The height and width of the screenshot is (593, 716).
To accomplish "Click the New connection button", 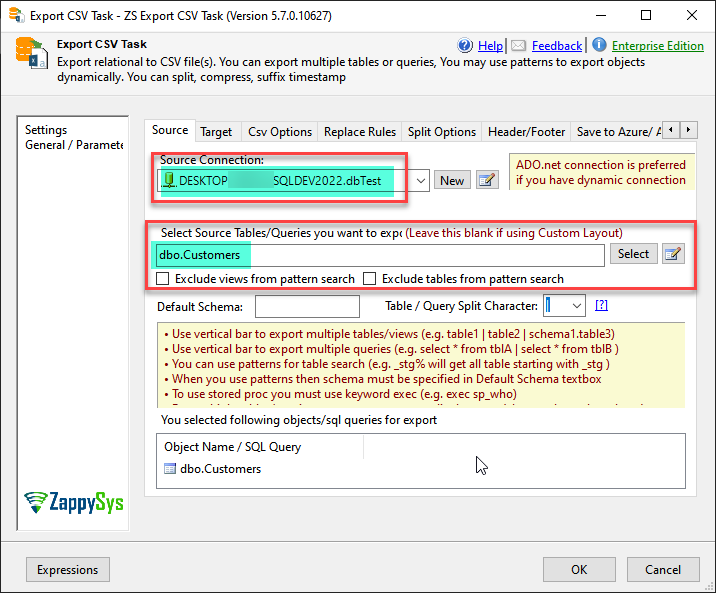I will 452,180.
